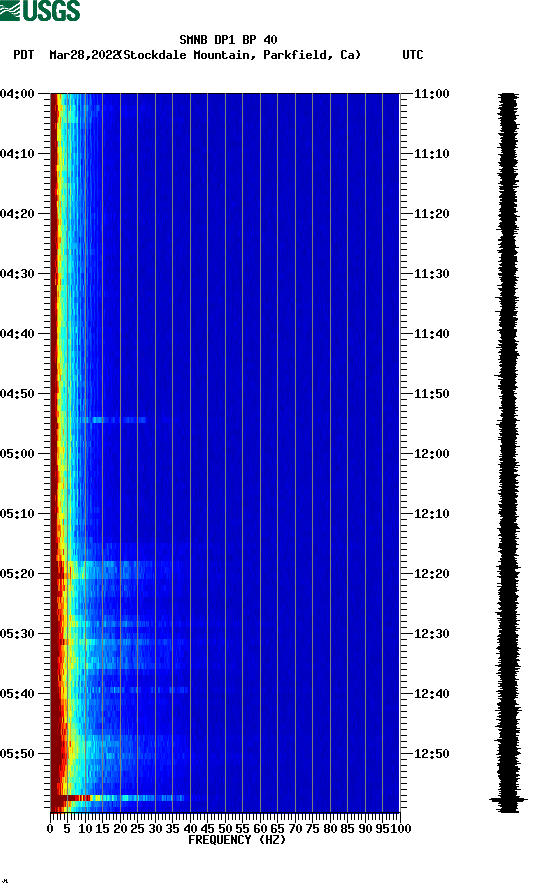Click the 05:00 PDT time label

pyautogui.click(x=17, y=454)
